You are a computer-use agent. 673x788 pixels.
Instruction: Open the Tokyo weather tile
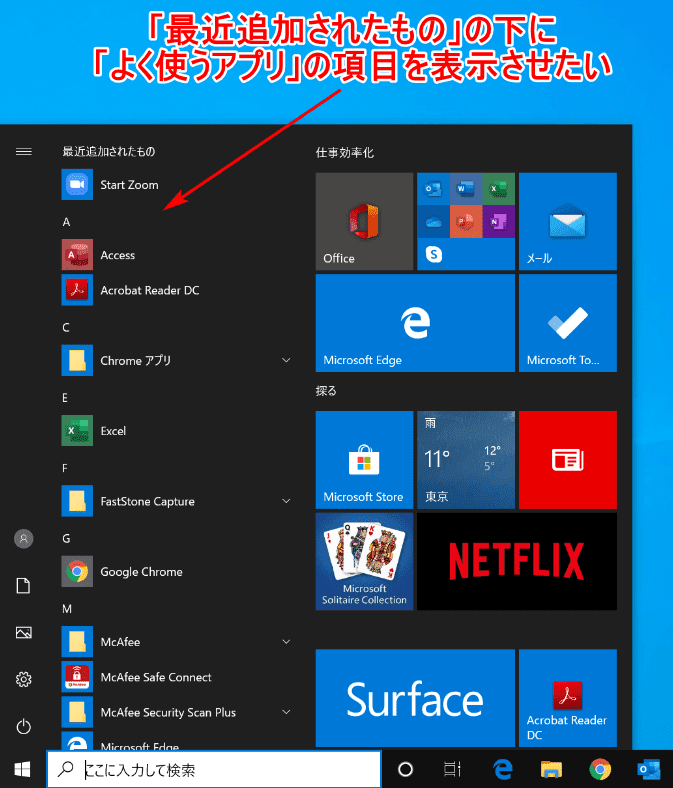coord(466,460)
